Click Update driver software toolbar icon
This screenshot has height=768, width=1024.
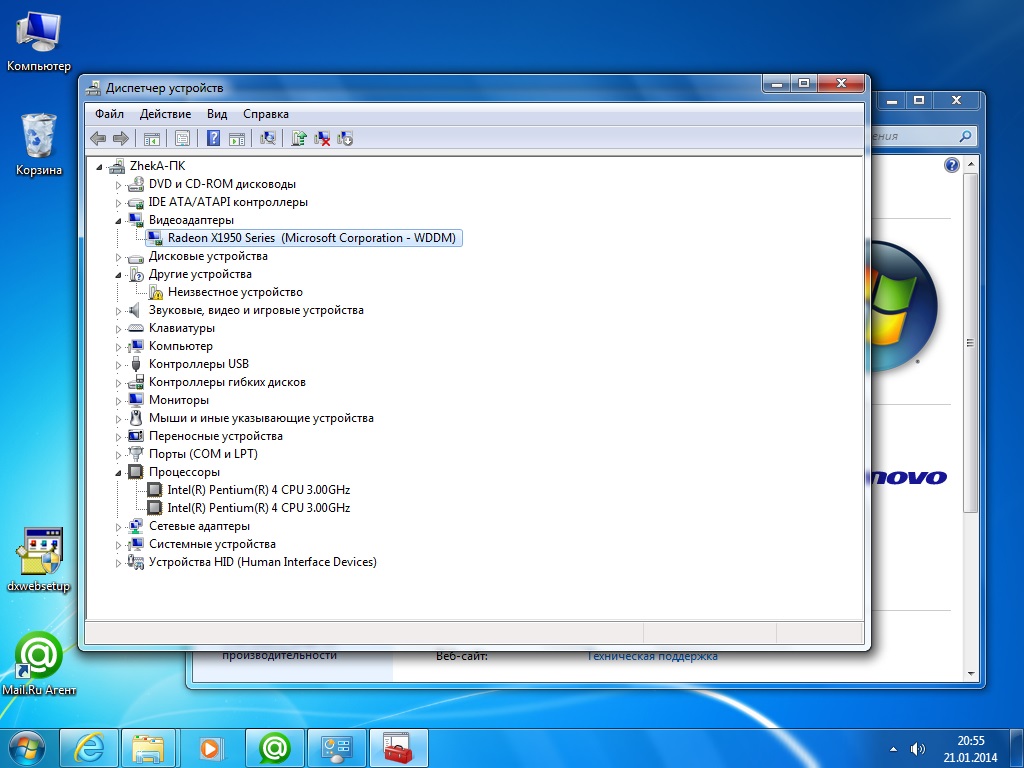click(x=298, y=138)
